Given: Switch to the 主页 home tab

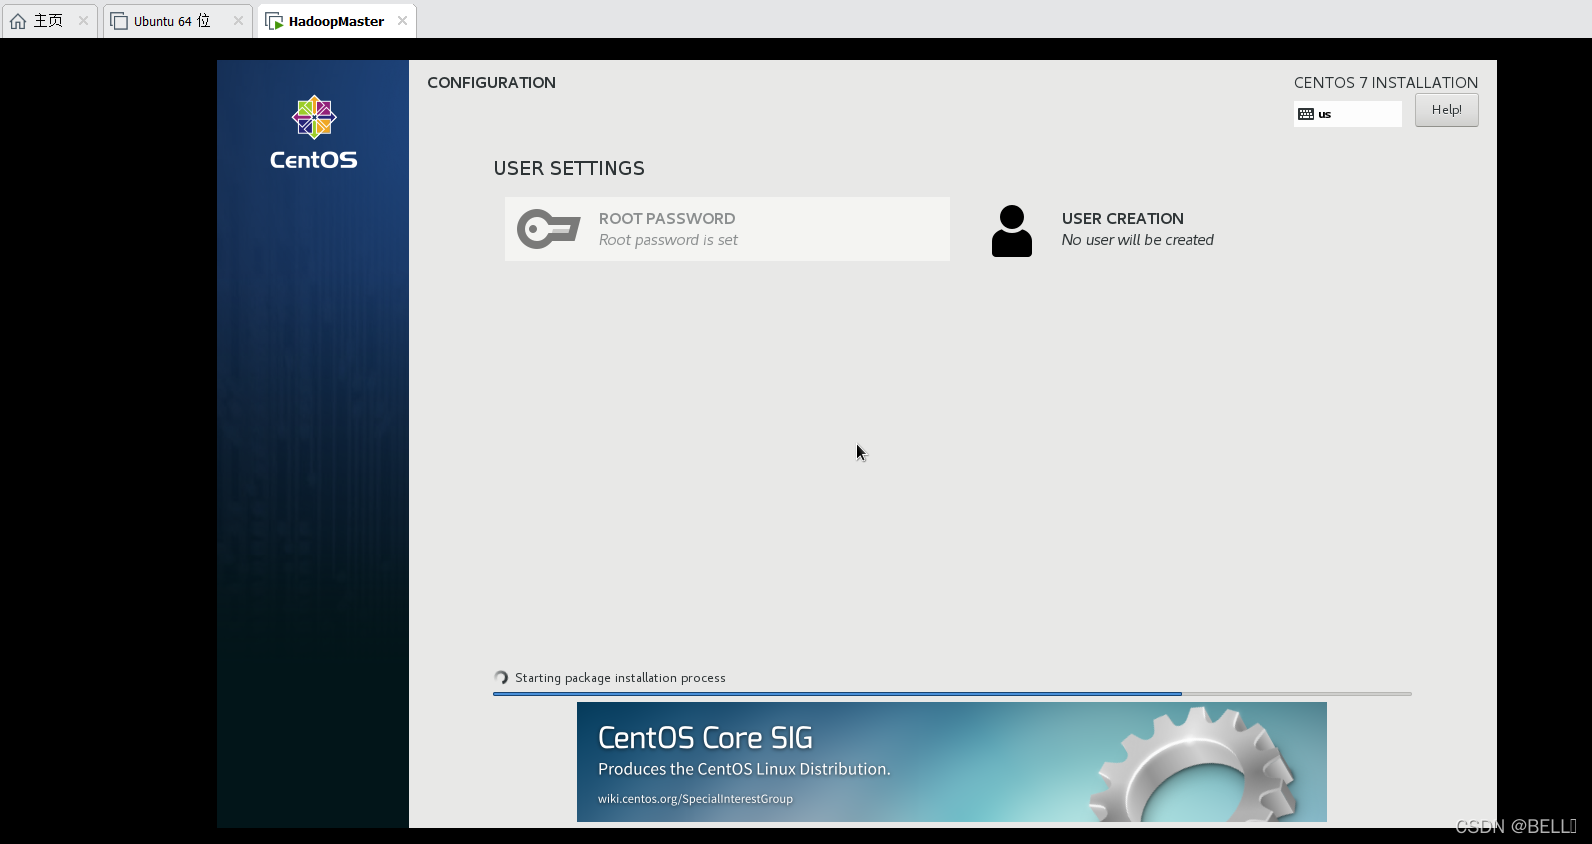Looking at the screenshot, I should tap(48, 21).
